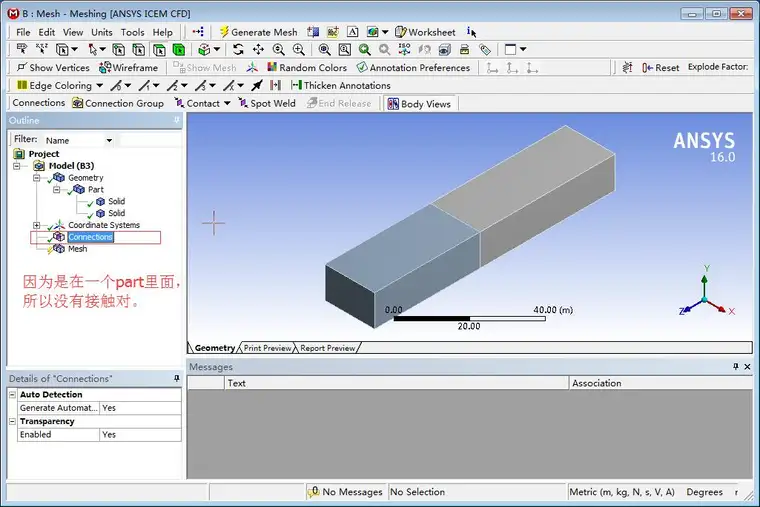Click Generate Mesh button
The width and height of the screenshot is (760, 507).
pyautogui.click(x=258, y=32)
